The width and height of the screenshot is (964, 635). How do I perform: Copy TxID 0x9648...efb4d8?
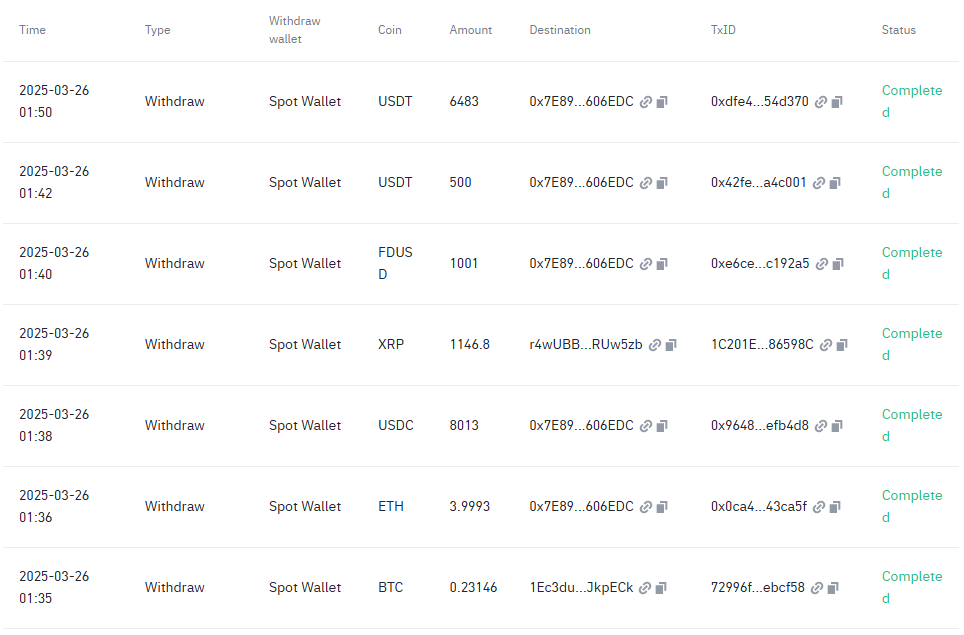pos(837,426)
